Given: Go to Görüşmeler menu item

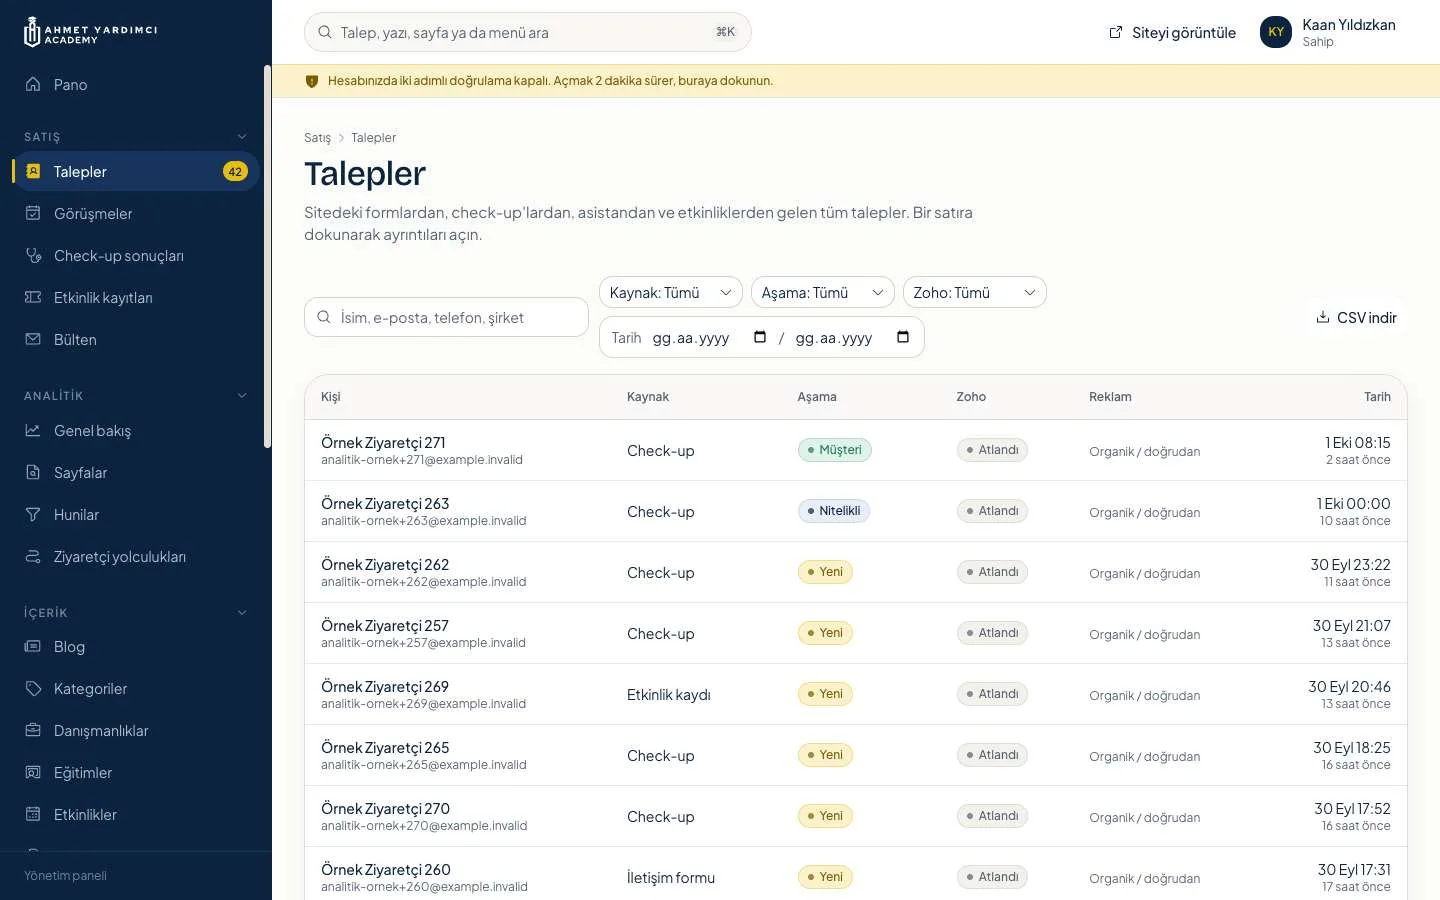Looking at the screenshot, I should [x=136, y=213].
